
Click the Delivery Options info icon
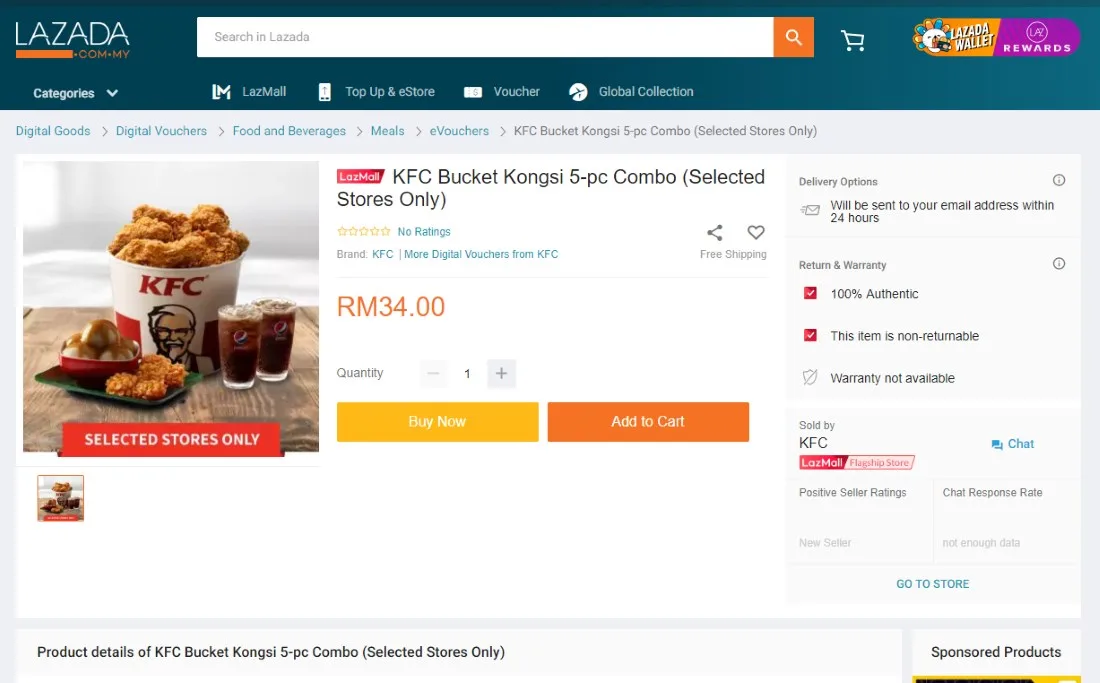pos(1059,180)
